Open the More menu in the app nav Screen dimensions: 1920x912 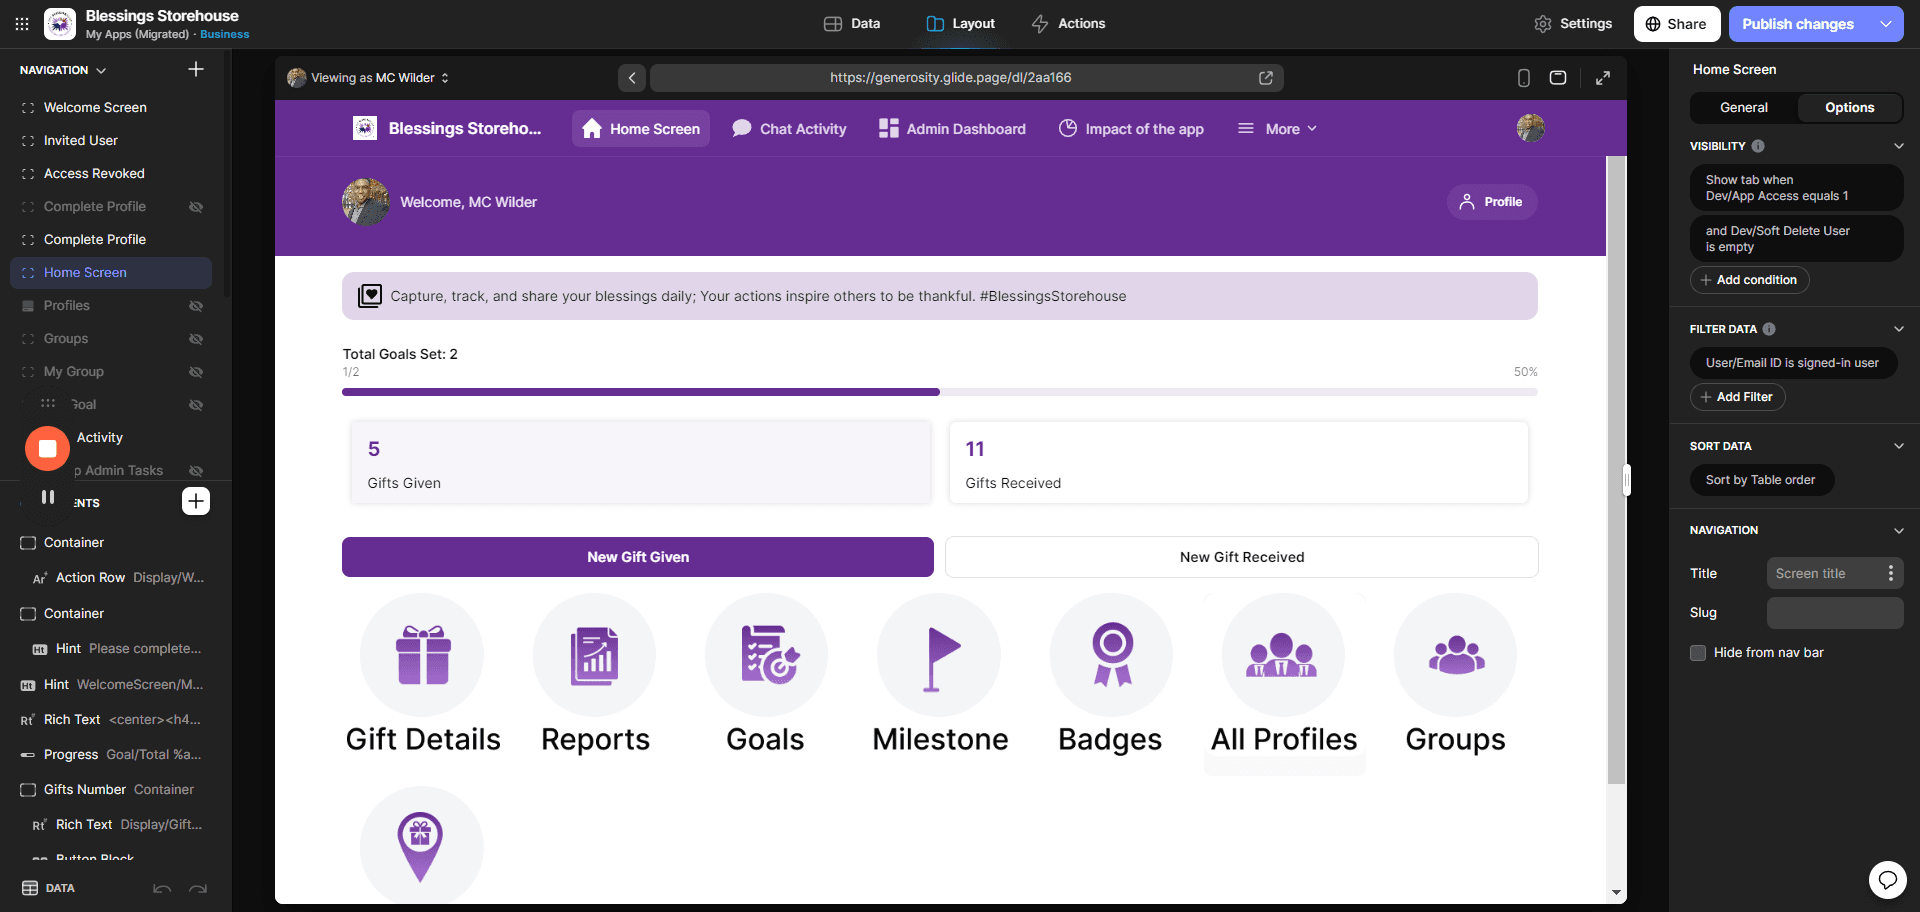(x=1278, y=129)
